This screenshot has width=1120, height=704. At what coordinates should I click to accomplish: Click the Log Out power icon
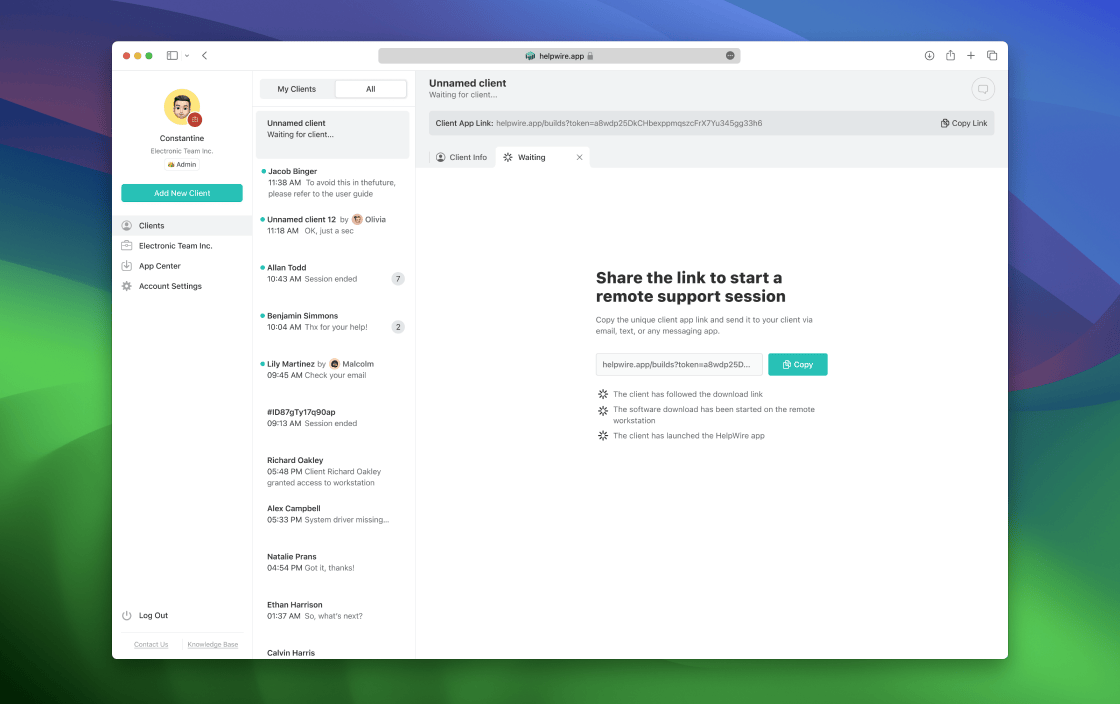[x=126, y=615]
